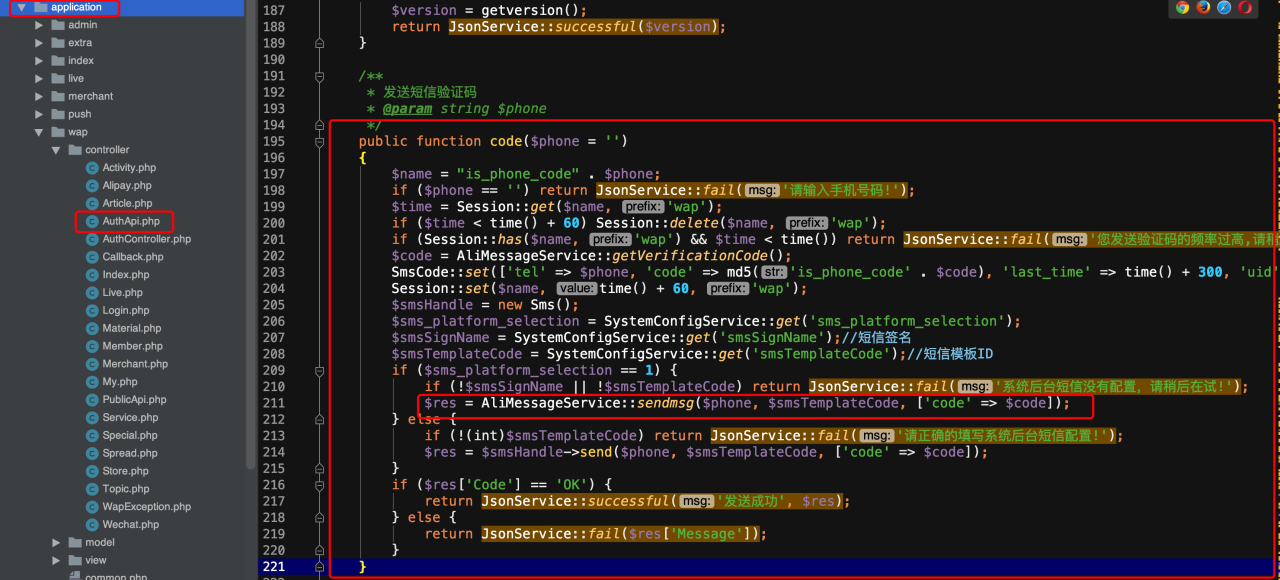Open Merchant.php in the tree
Screen dimensions: 1280x580
(x=135, y=364)
